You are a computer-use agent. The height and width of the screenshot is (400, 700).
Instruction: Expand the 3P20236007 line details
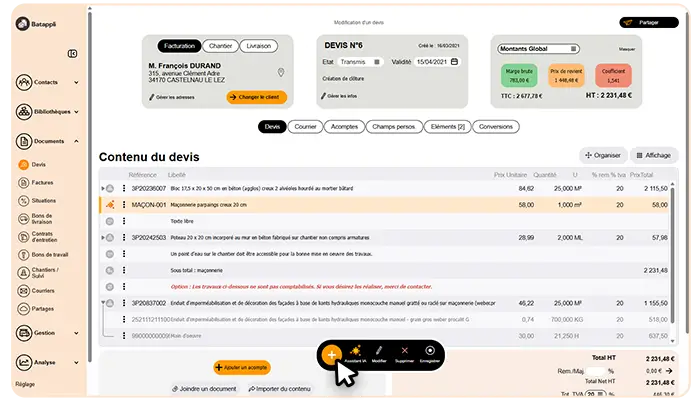point(103,188)
